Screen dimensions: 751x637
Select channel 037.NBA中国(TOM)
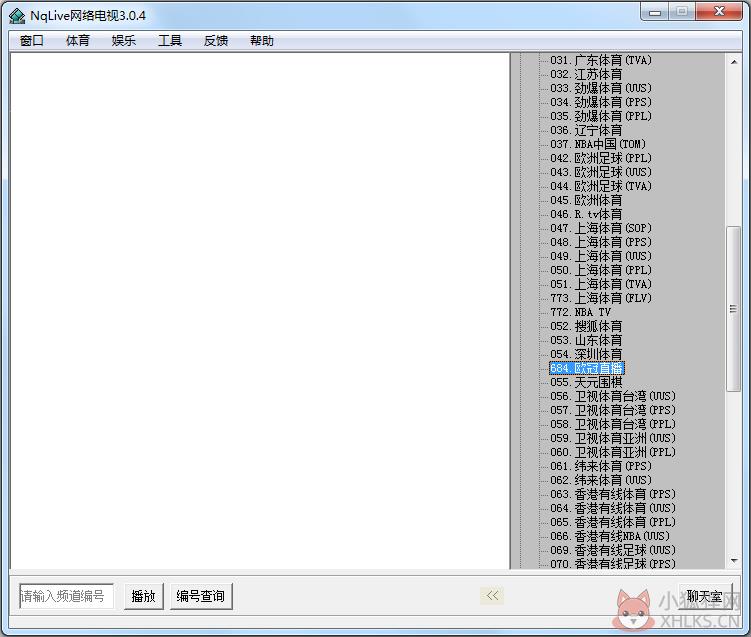point(598,144)
